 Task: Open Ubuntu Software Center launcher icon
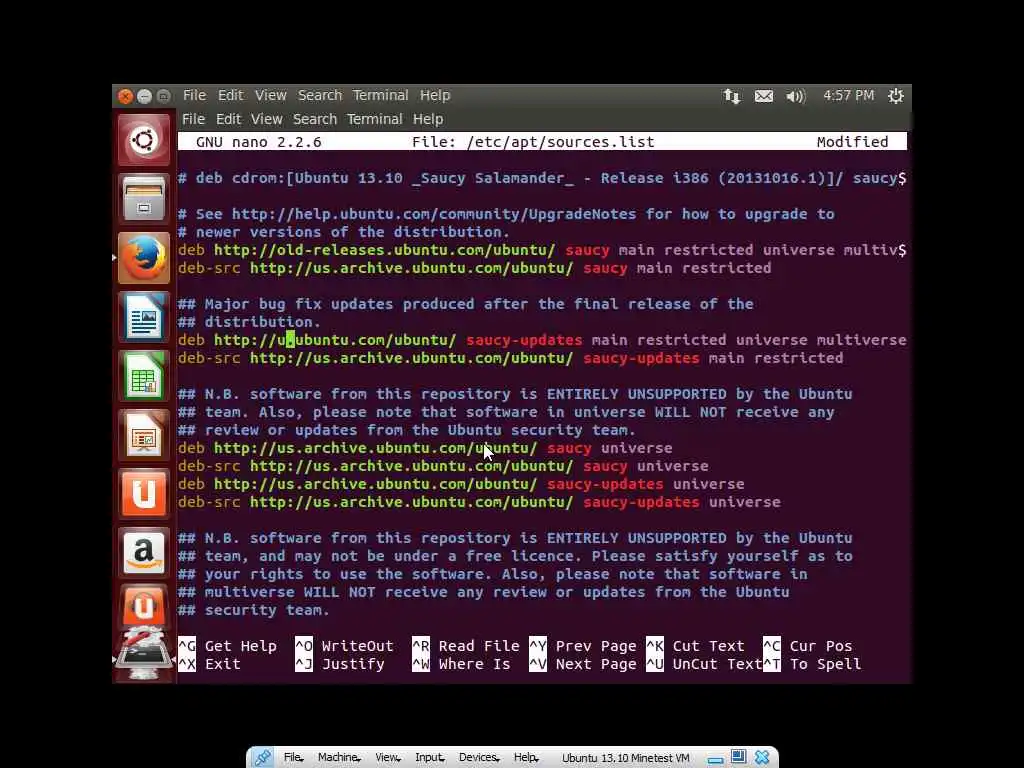pyautogui.click(x=144, y=494)
